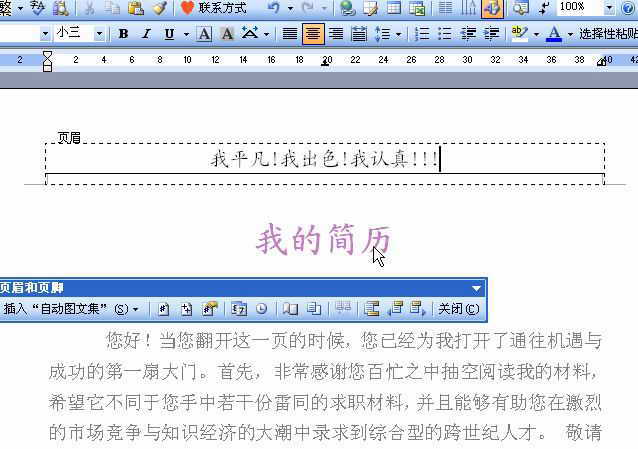Click the 选择性粘贴 toolbar item

[x=607, y=34]
